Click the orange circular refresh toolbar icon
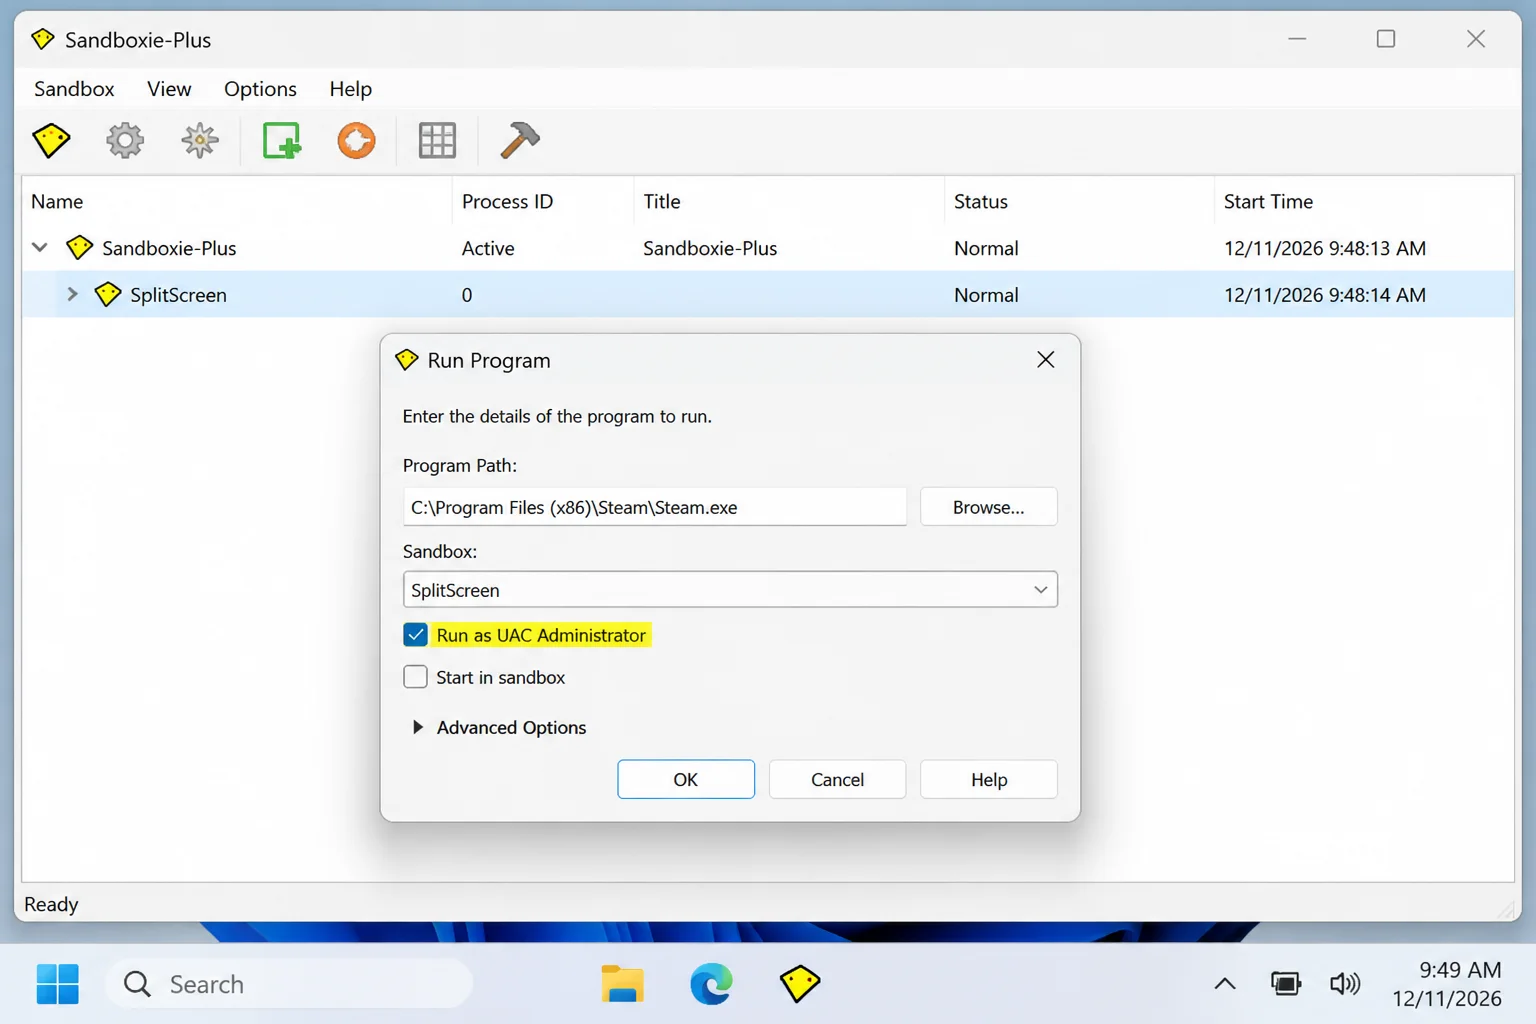 (356, 140)
